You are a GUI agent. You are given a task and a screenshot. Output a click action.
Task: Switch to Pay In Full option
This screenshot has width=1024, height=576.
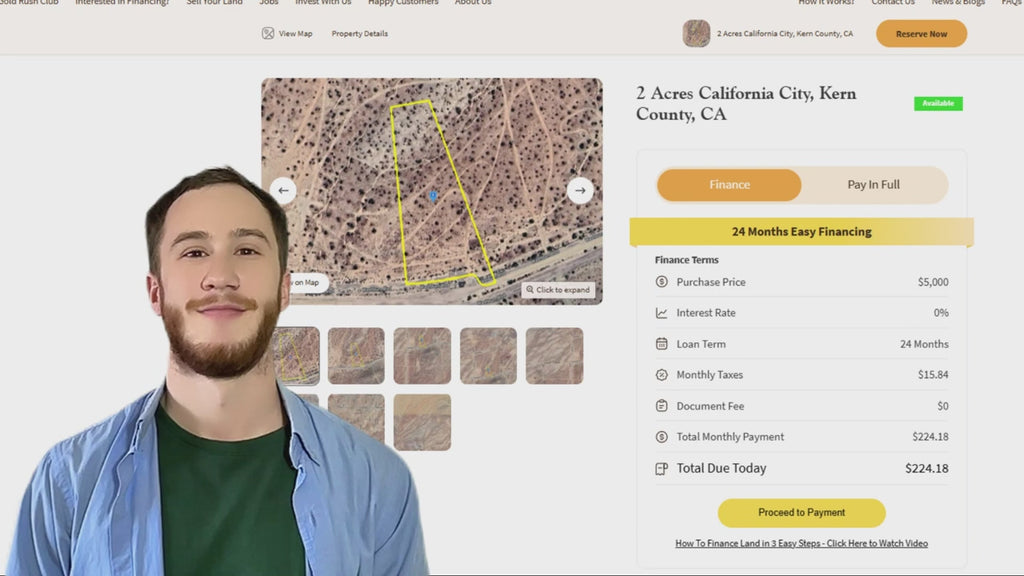pyautogui.click(x=873, y=185)
